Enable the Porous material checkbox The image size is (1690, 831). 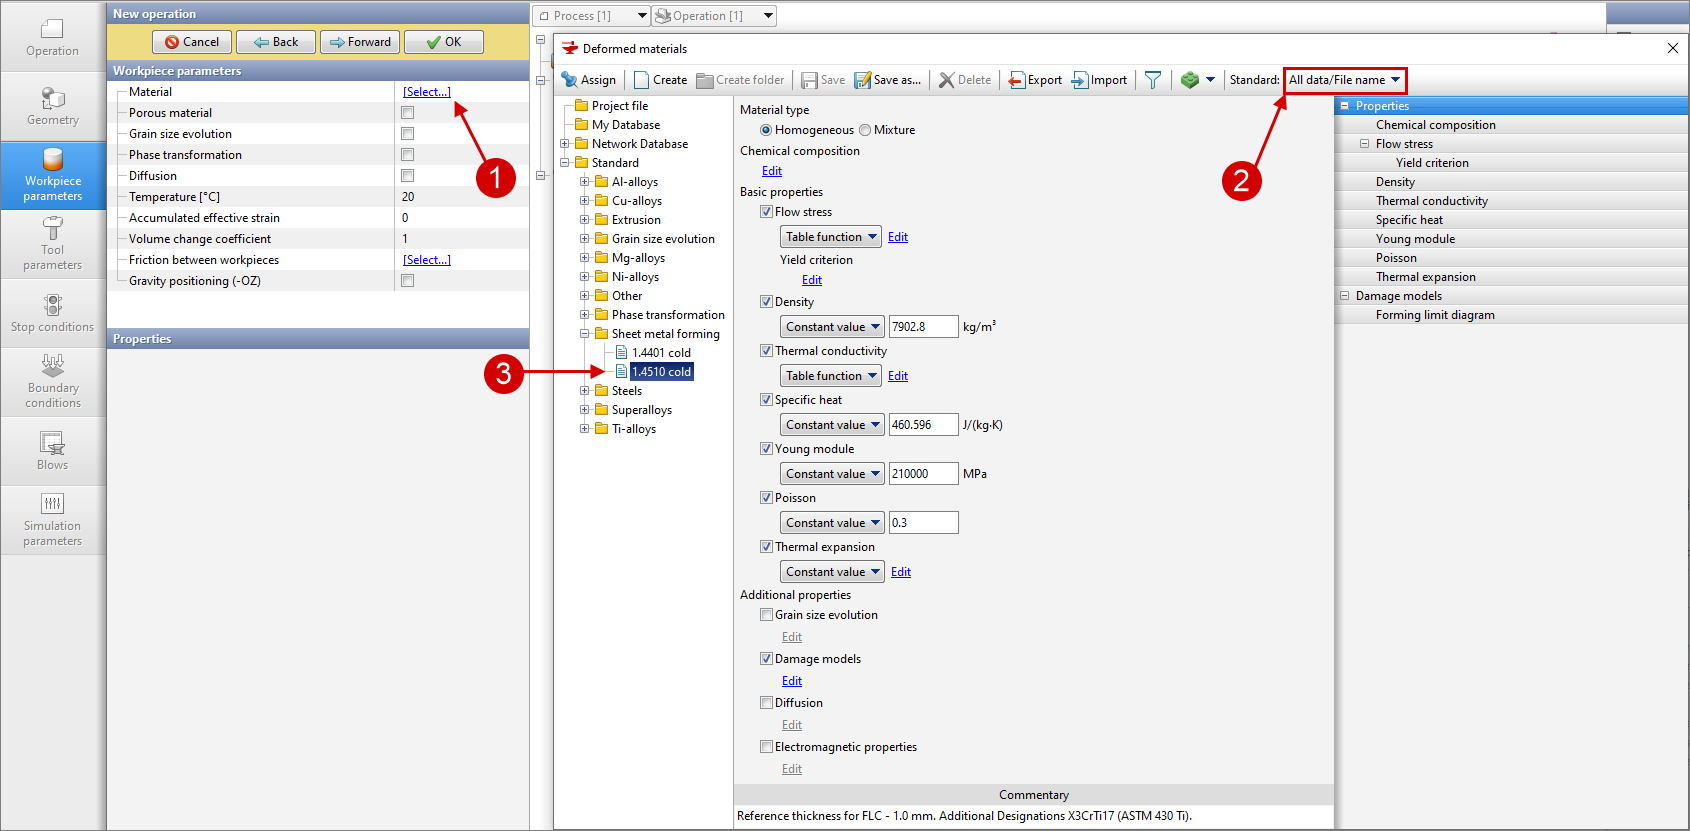(x=407, y=113)
